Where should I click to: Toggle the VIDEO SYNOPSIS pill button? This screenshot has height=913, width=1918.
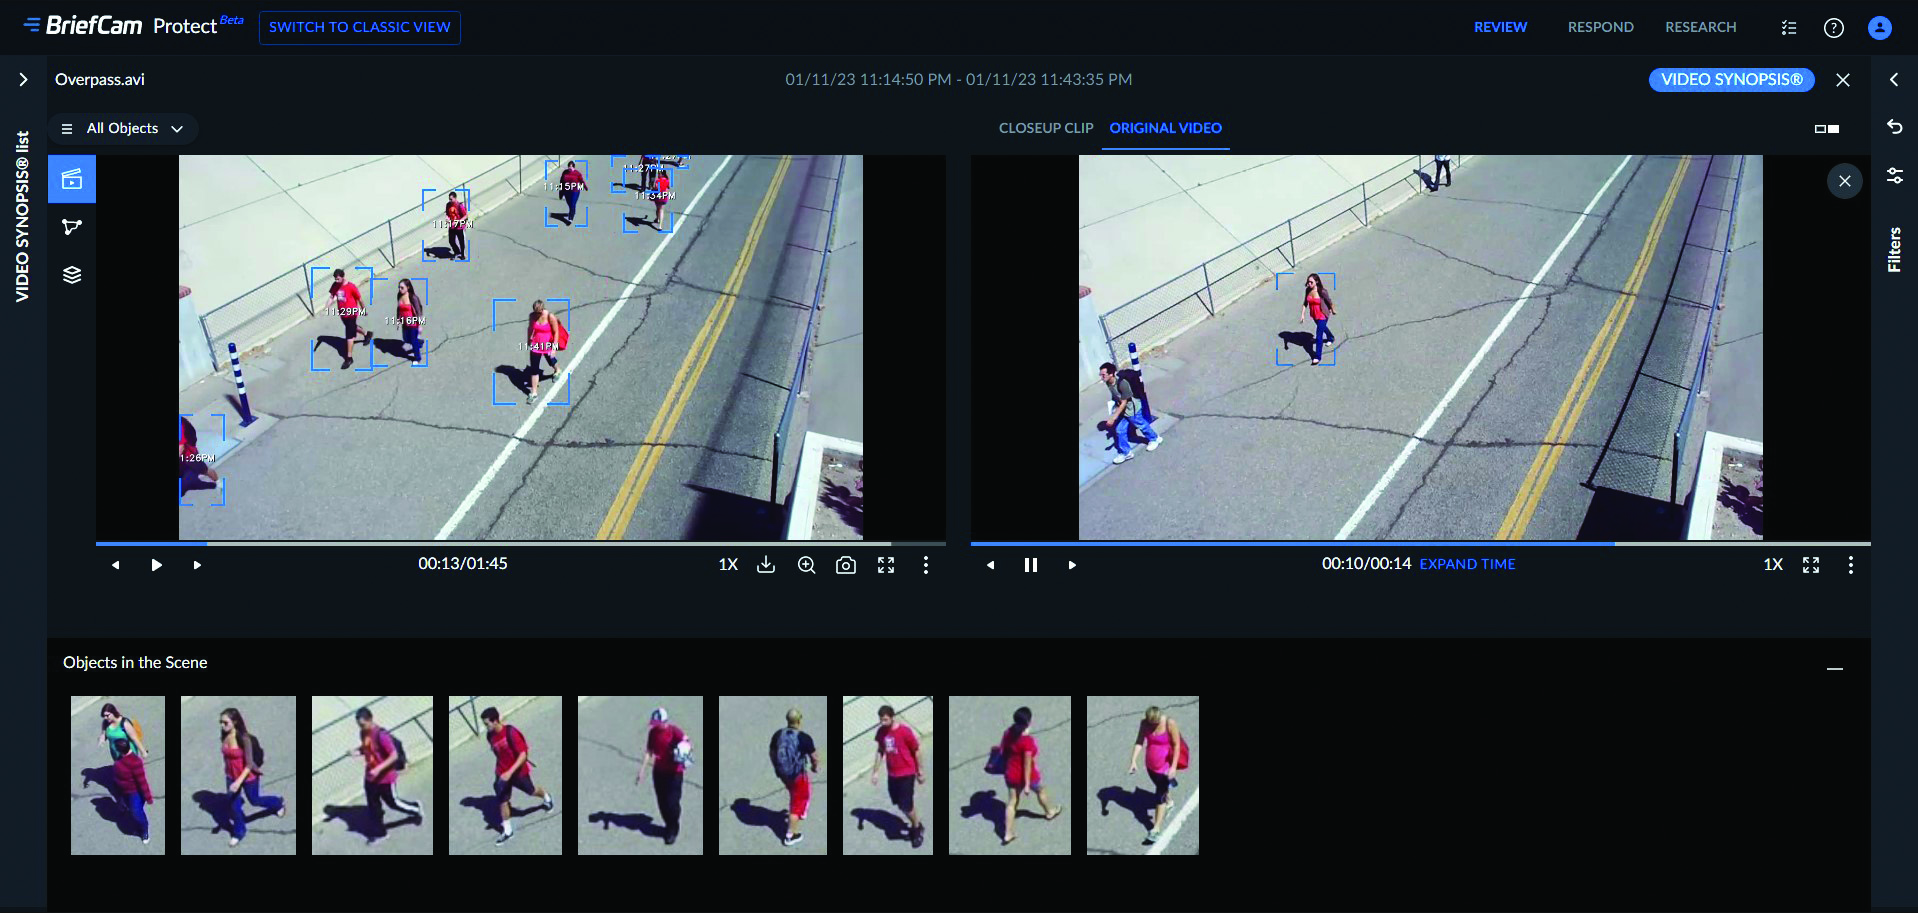coord(1731,80)
